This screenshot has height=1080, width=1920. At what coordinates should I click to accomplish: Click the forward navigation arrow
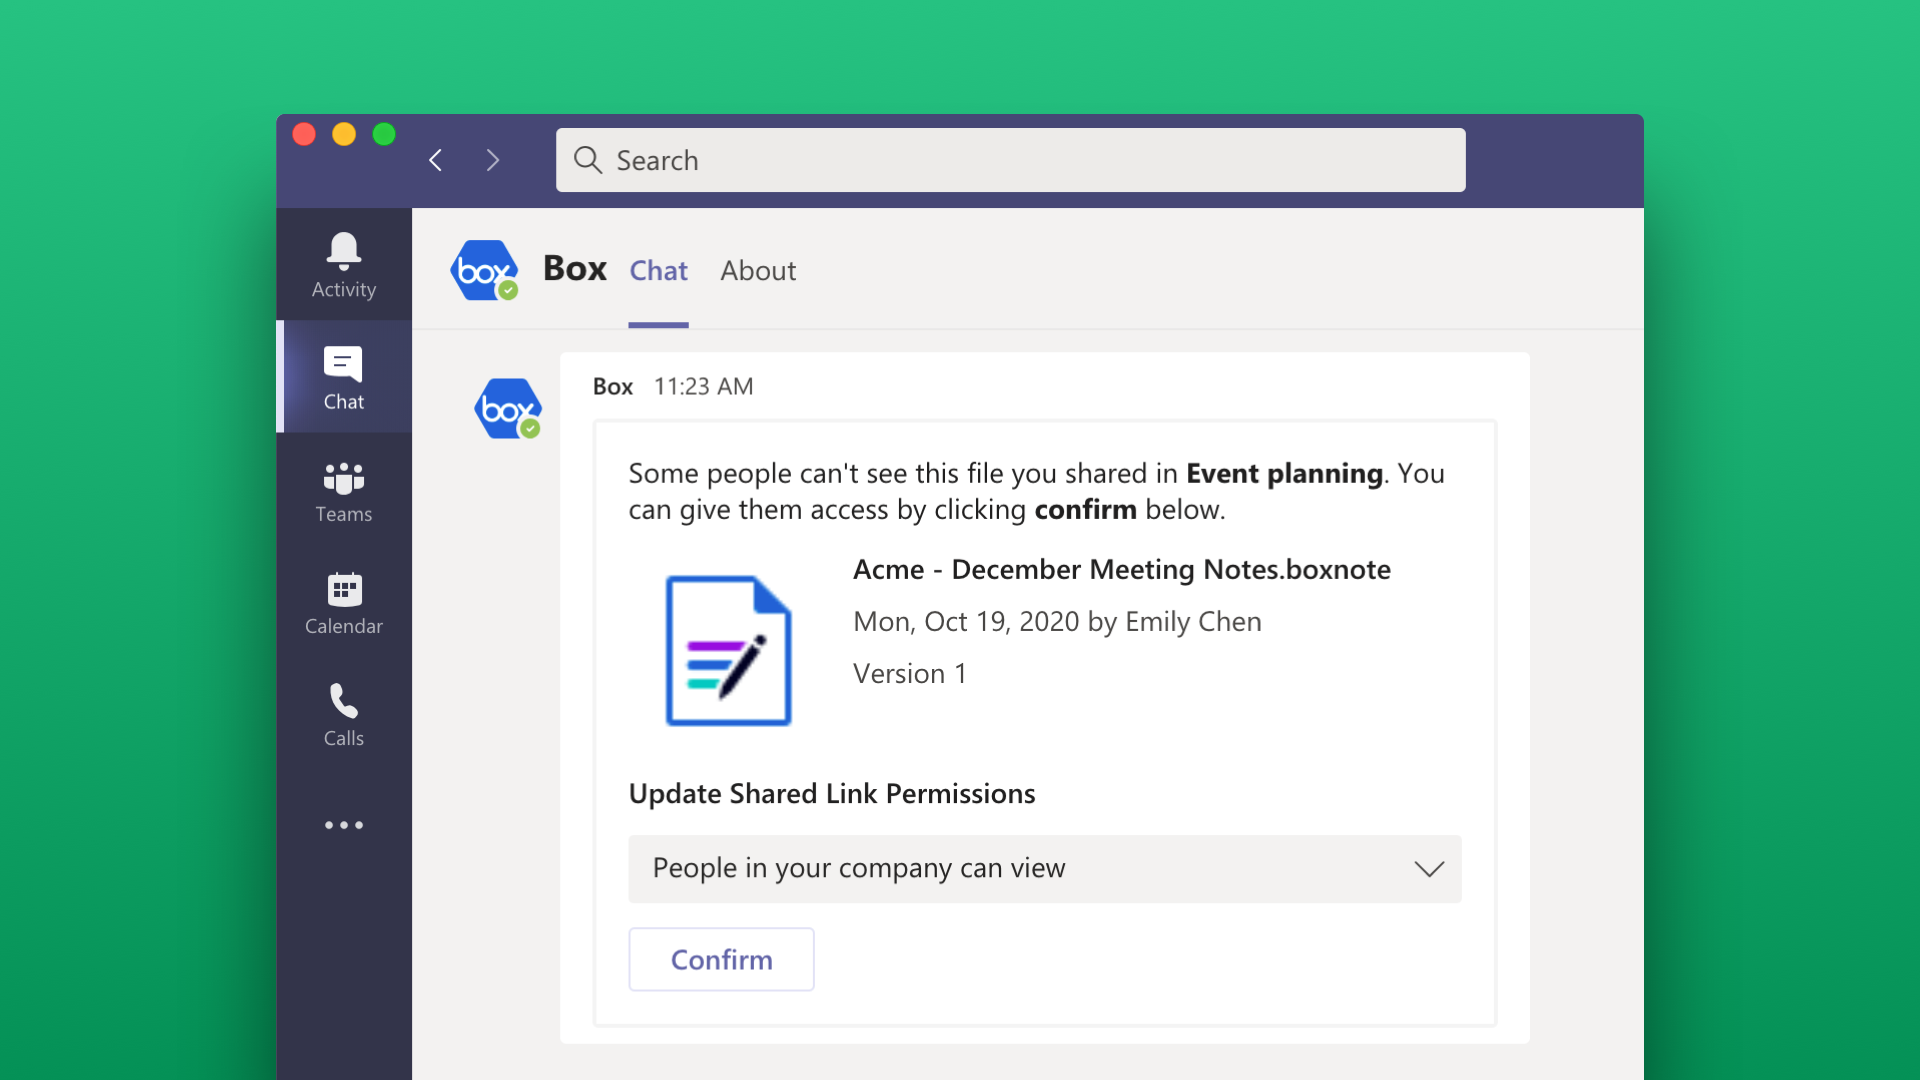tap(493, 160)
